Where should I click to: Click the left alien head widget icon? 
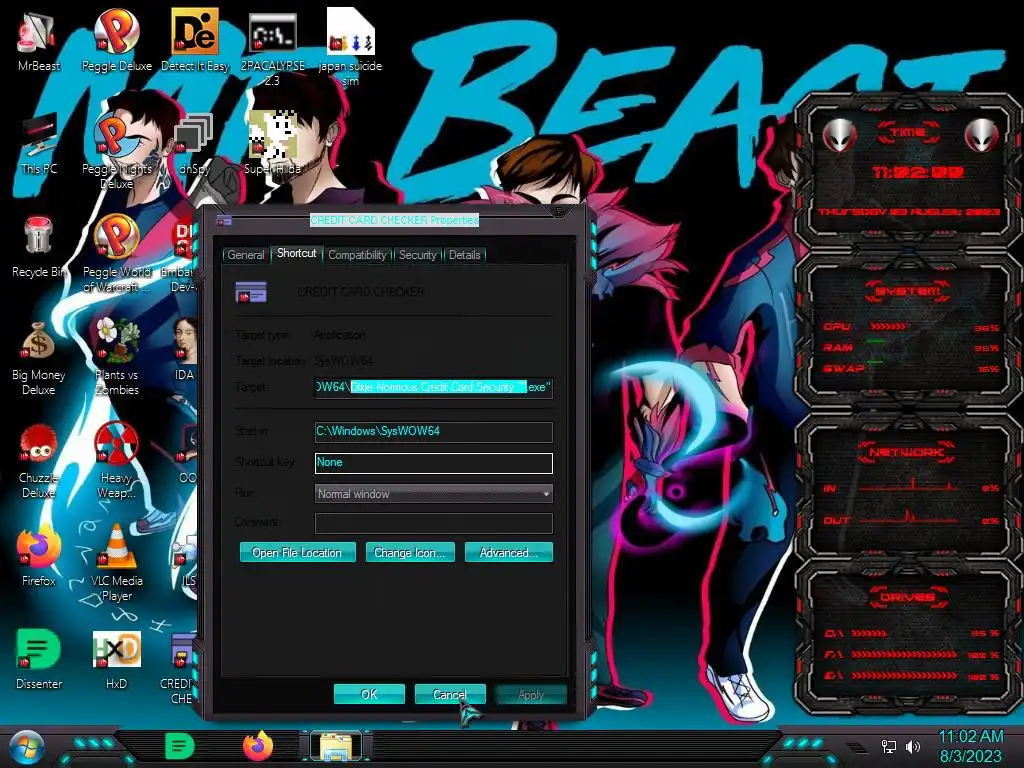839,135
